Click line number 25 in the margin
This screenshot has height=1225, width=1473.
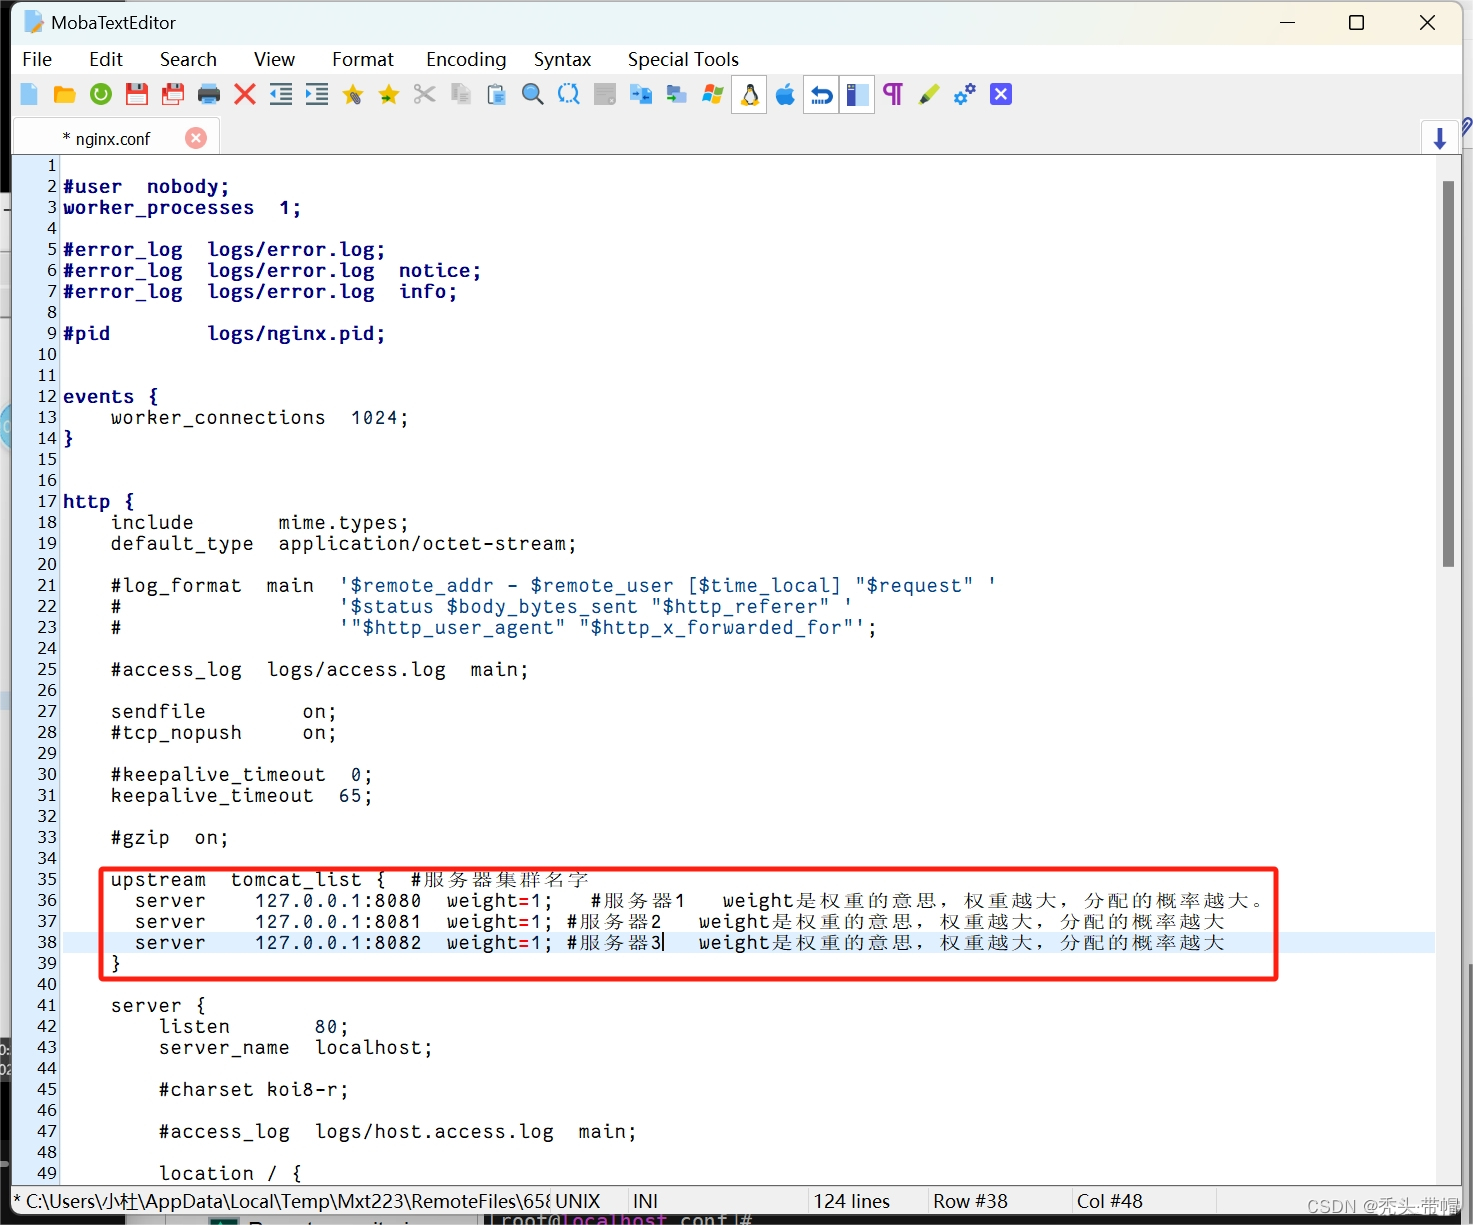point(47,670)
